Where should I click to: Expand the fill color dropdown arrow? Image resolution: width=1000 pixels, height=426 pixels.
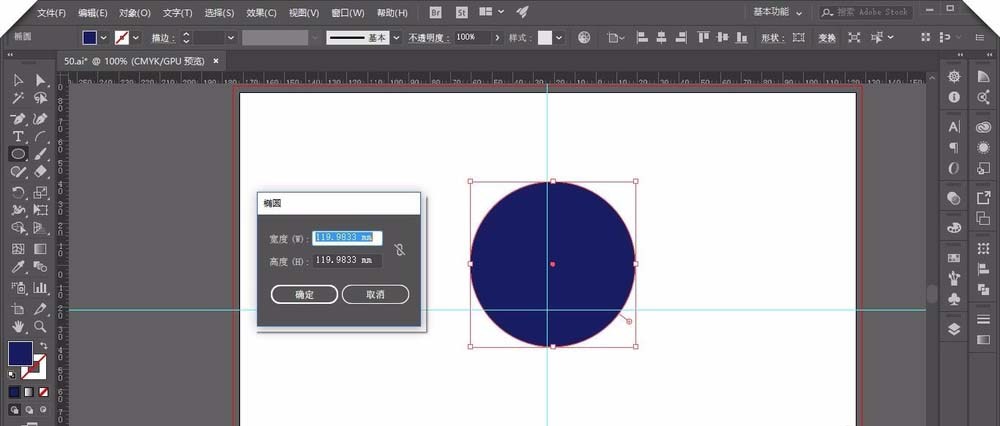(x=103, y=38)
